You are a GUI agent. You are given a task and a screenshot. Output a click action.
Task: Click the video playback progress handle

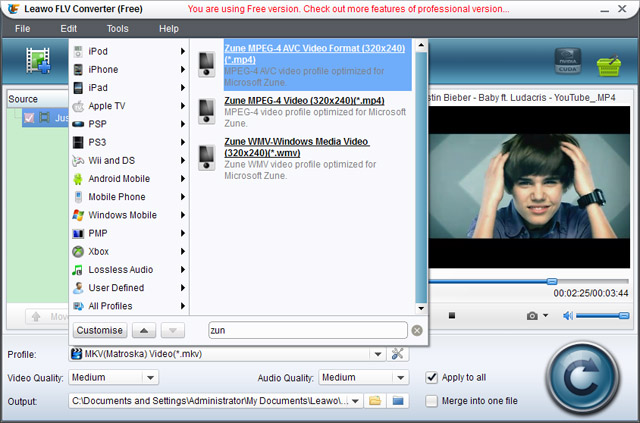click(x=552, y=281)
